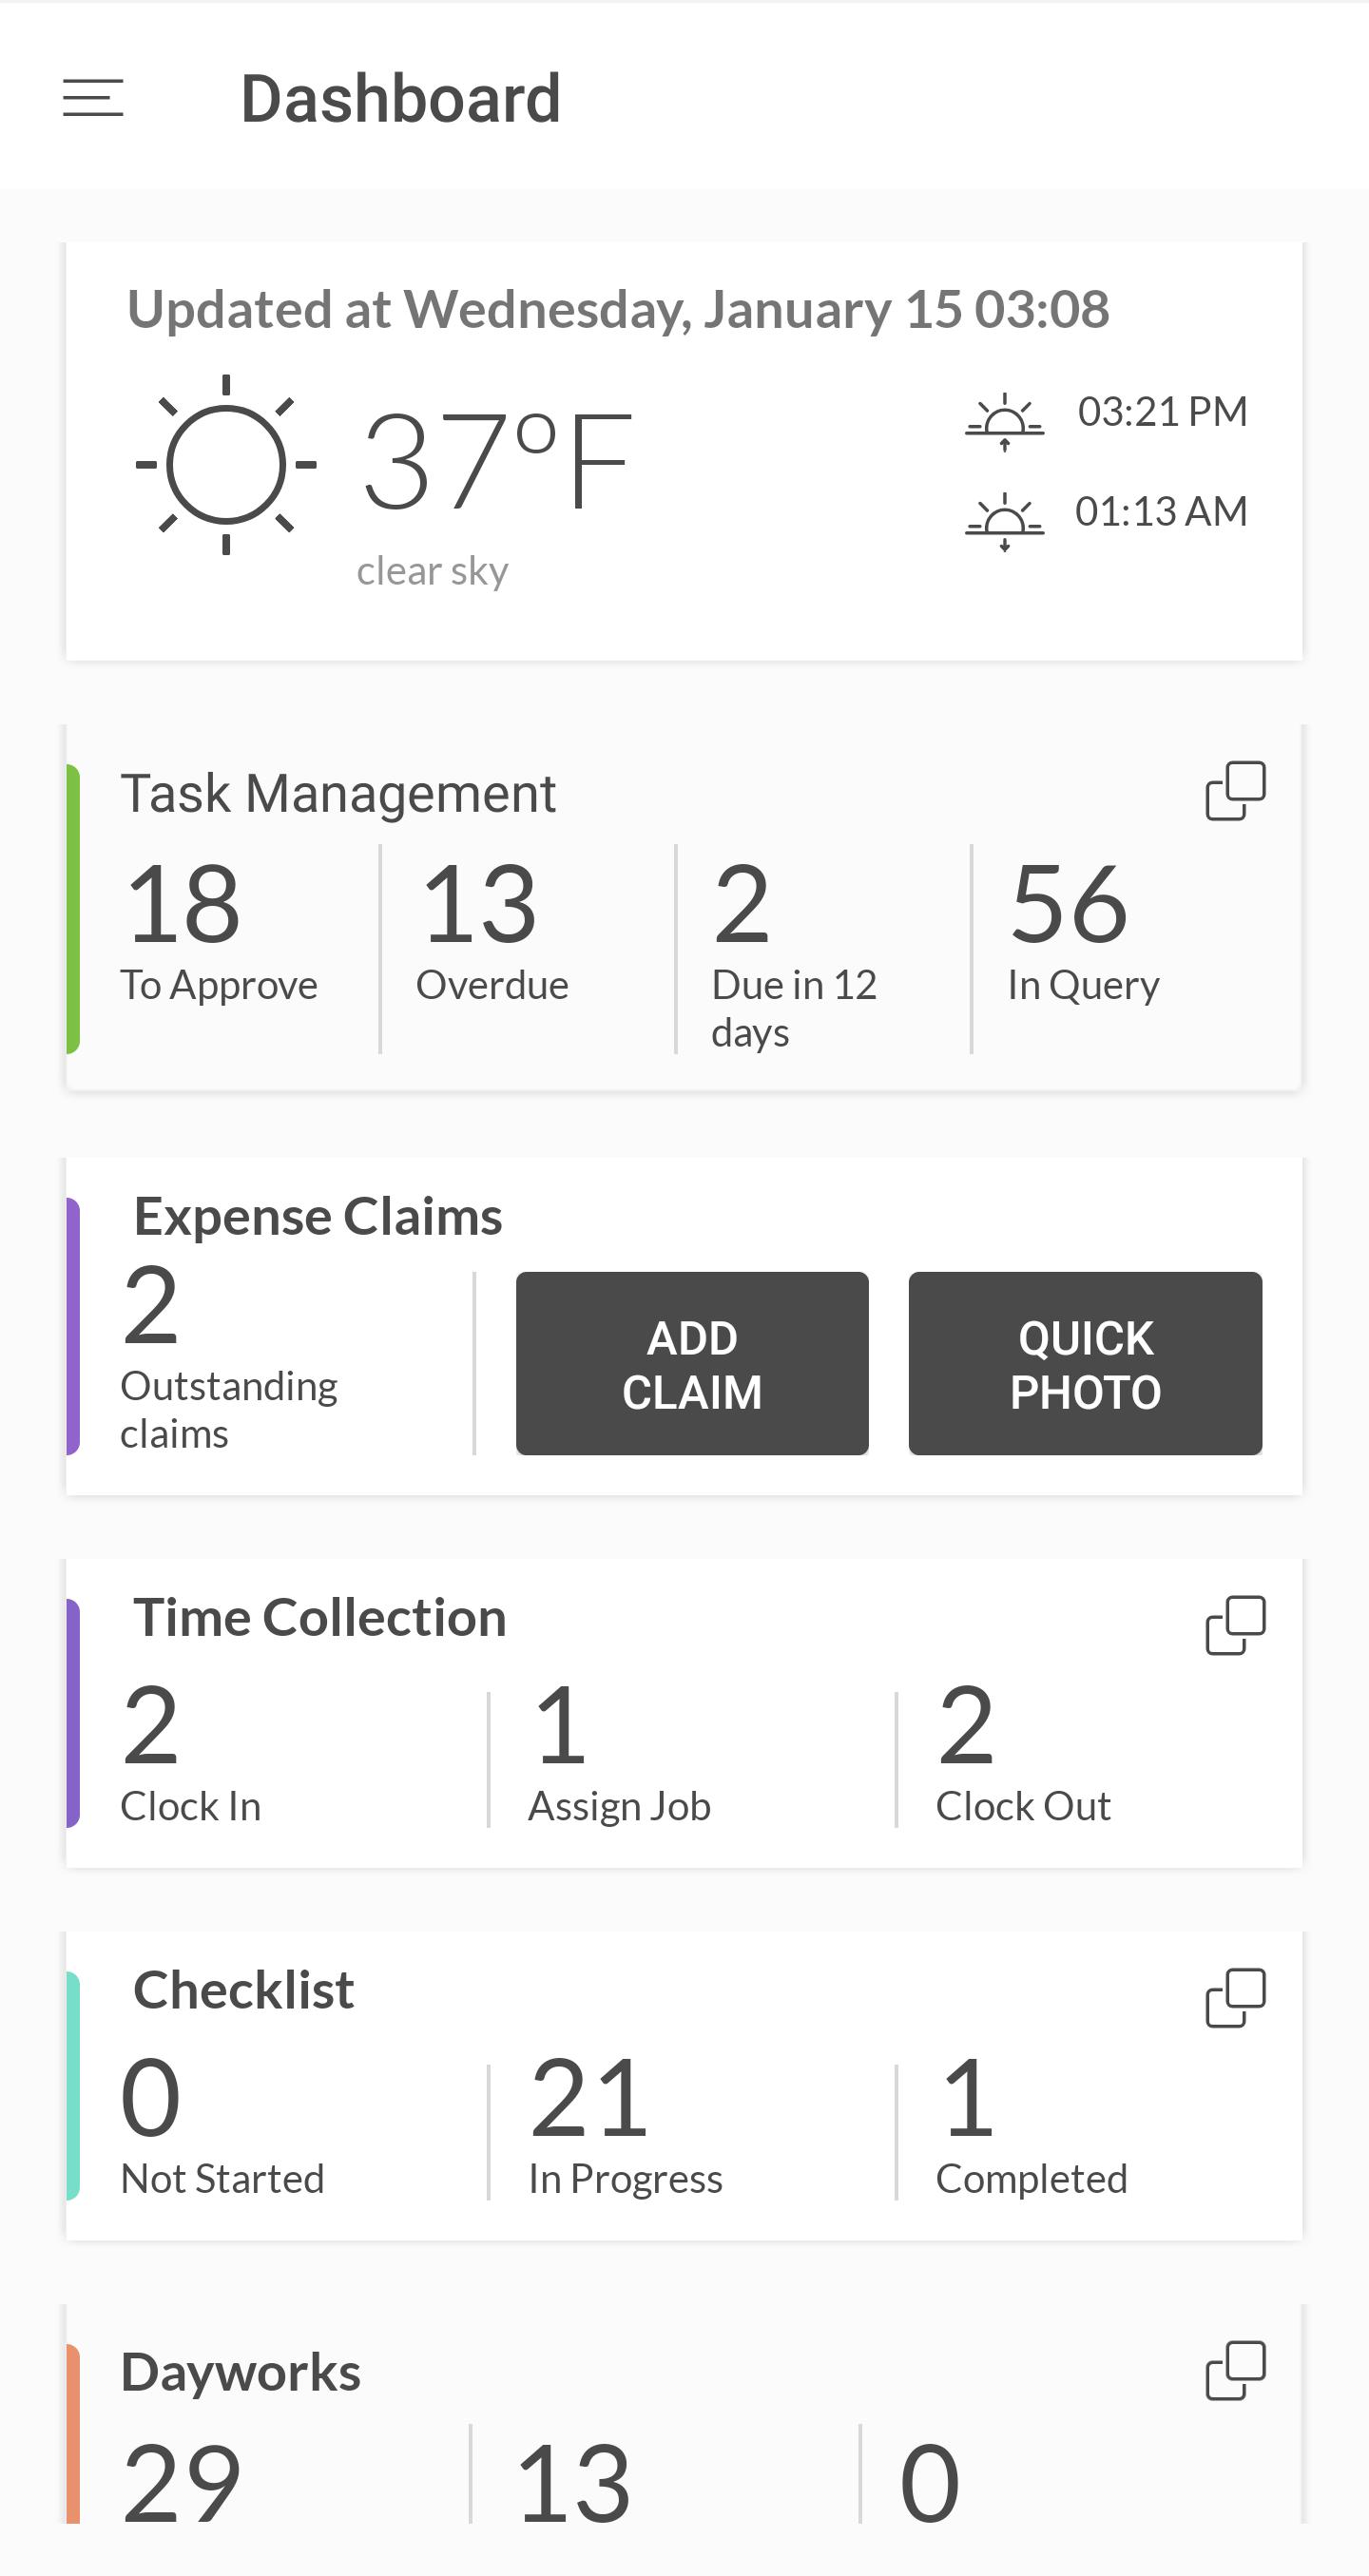Open the hamburger navigation menu

[x=93, y=98]
